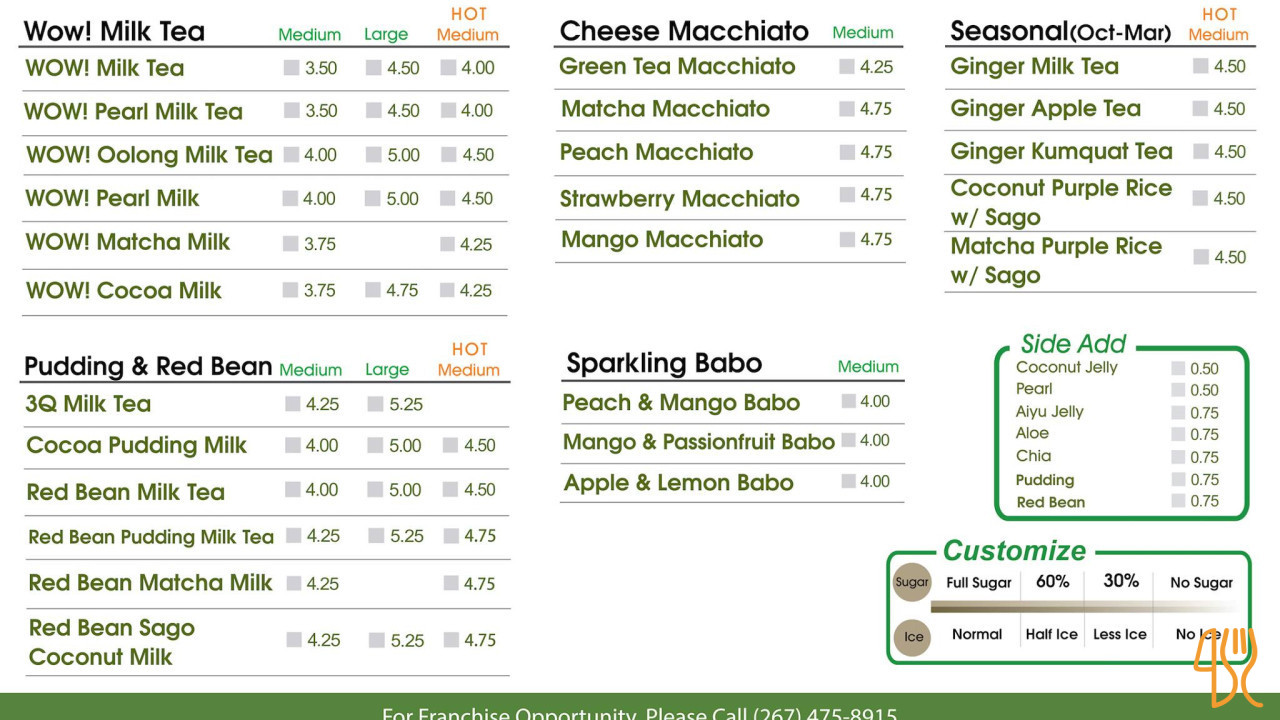Viewport: 1280px width, 720px height.
Task: Click the Cheese Macchiato section heading
Action: click(684, 31)
